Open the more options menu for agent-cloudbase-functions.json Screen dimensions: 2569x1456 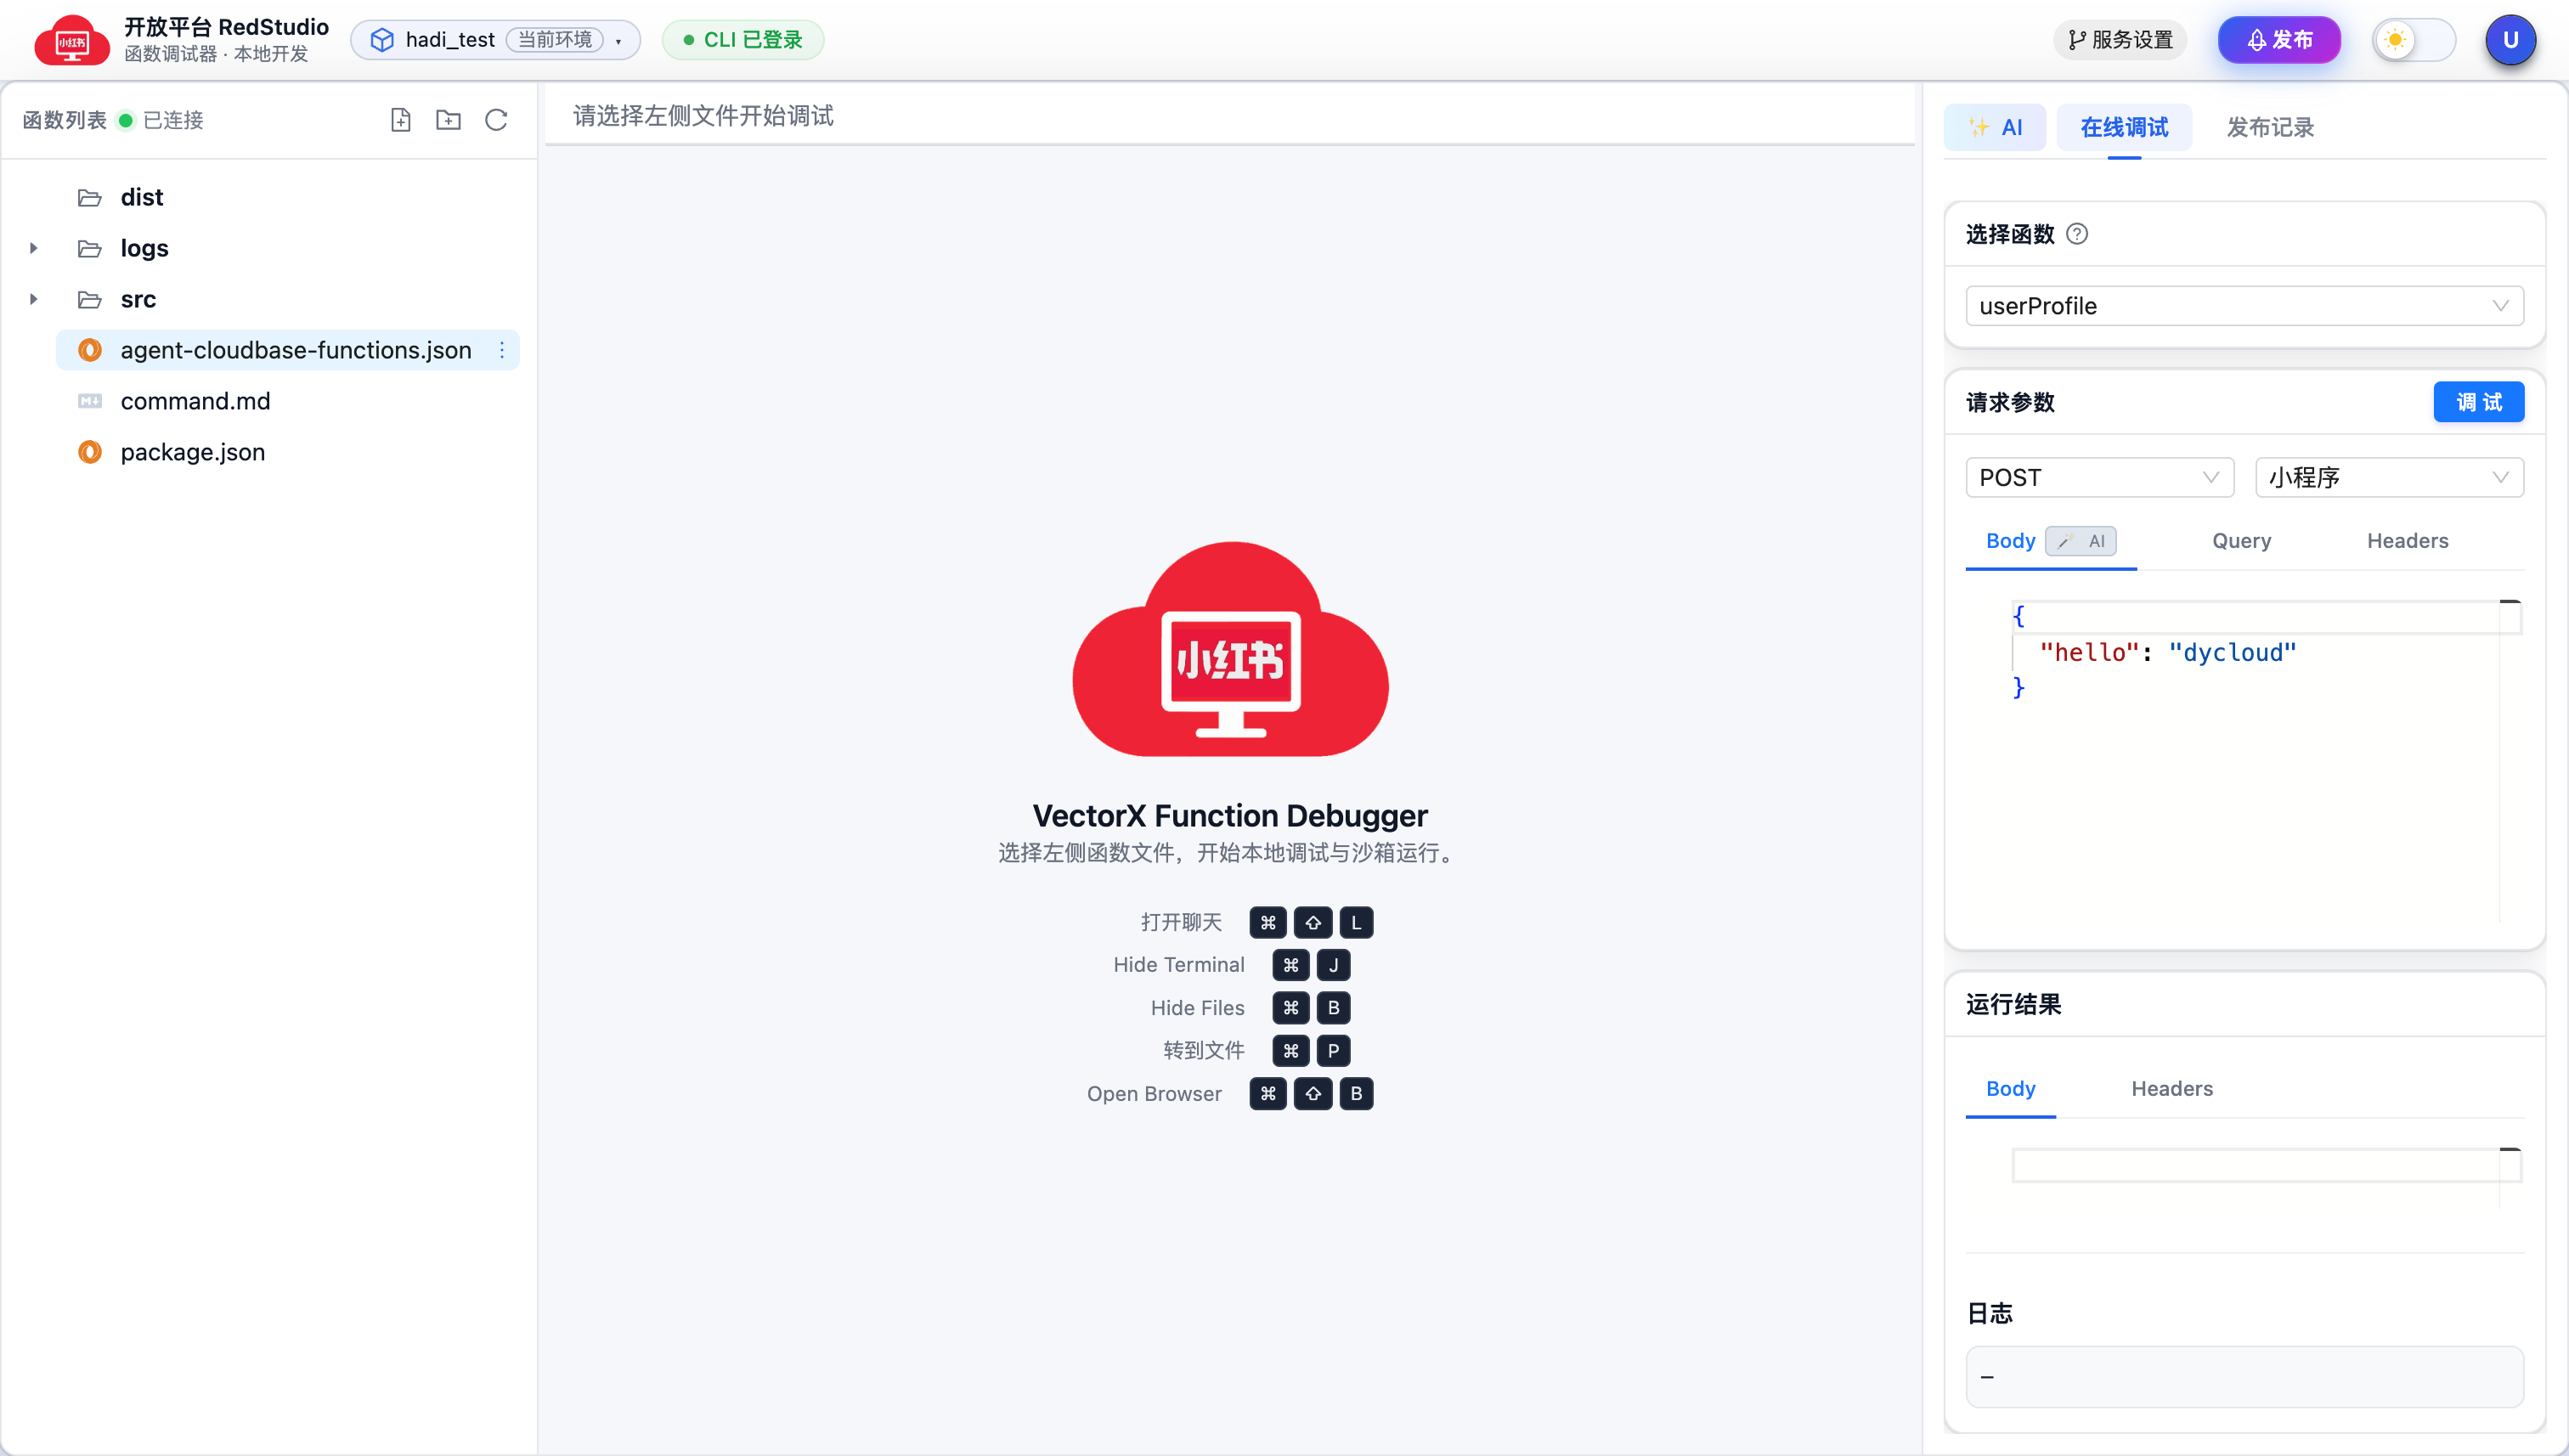502,350
